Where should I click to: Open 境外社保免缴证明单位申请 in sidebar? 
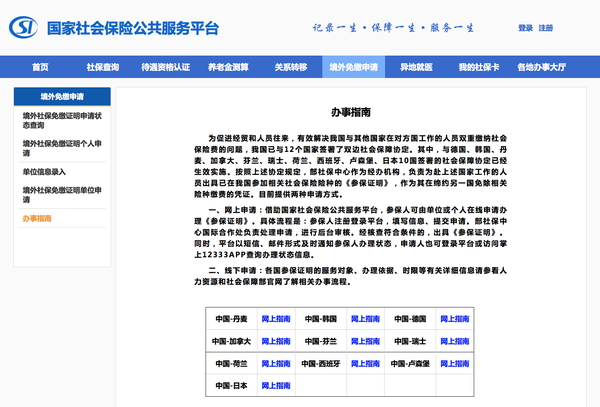coord(62,195)
